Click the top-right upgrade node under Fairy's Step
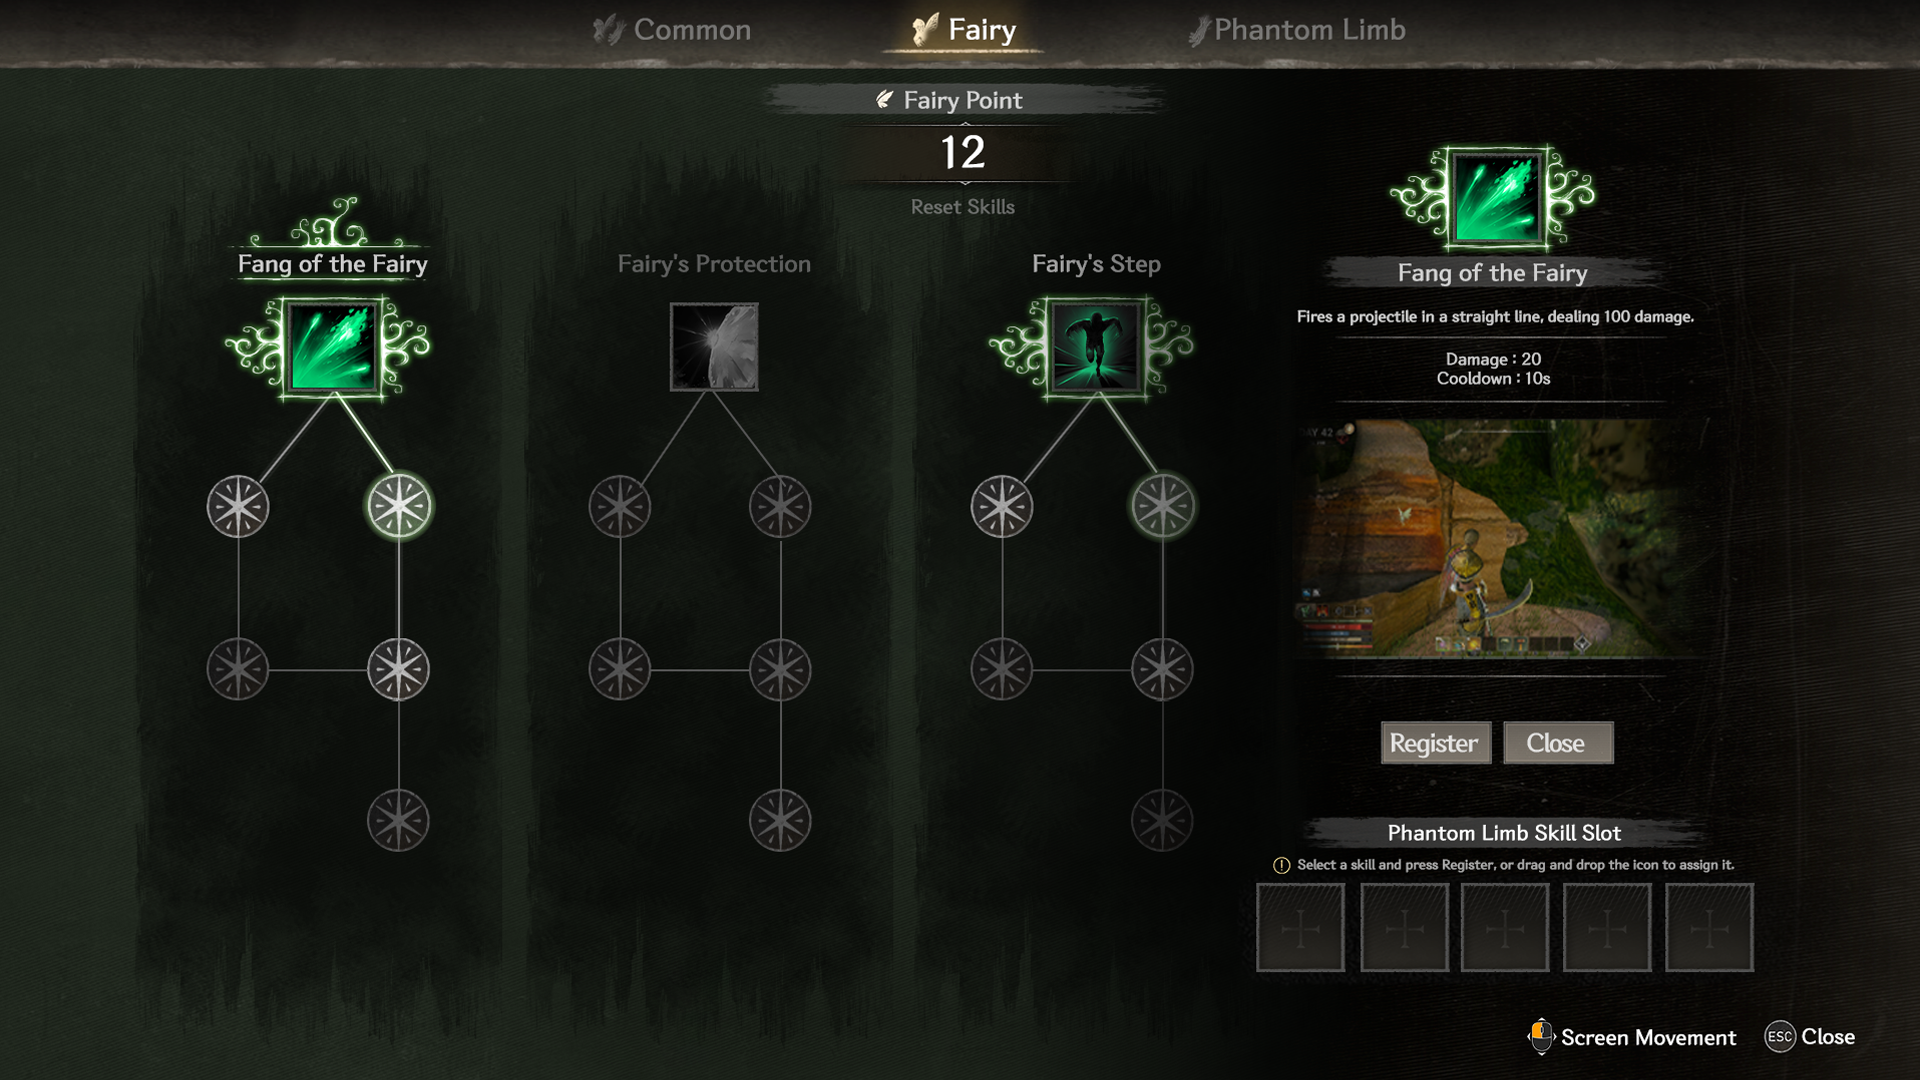Viewport: 1920px width, 1080px height. 1162,506
